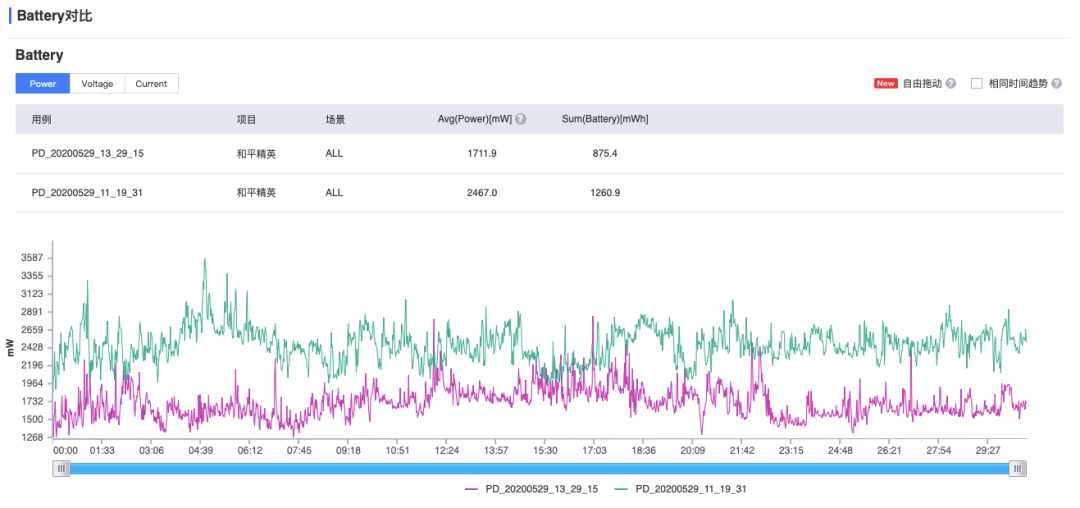The image size is (1080, 508).
Task: Click the red New badge
Action: pyautogui.click(x=885, y=83)
